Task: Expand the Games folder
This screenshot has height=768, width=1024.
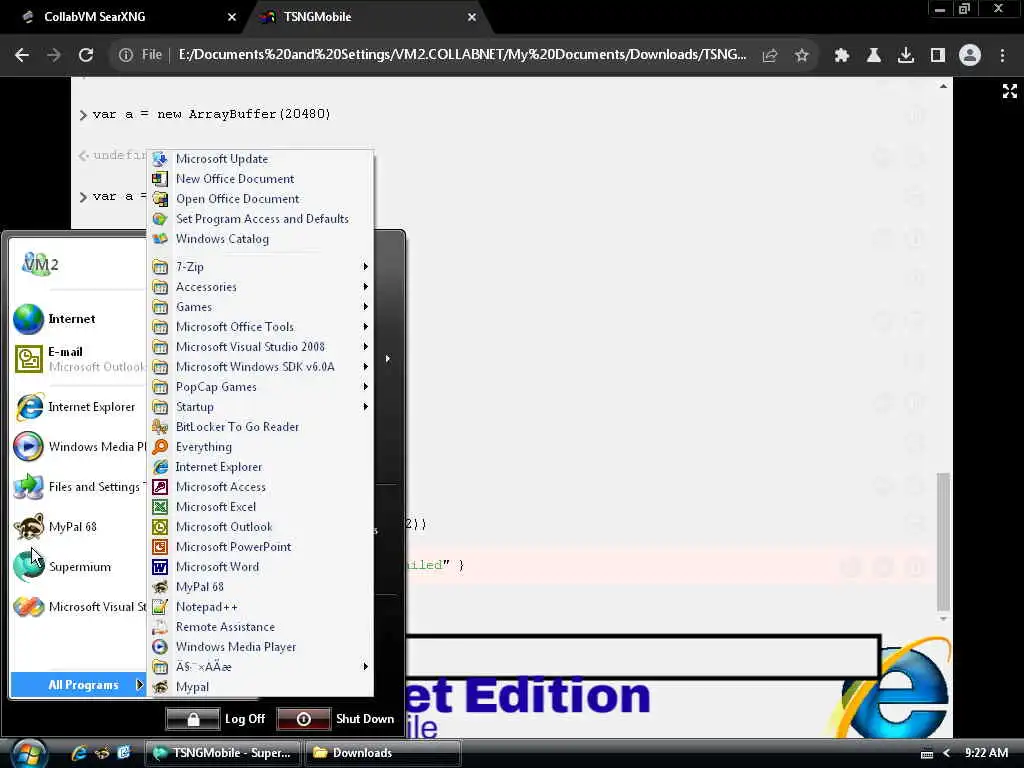Action: click(261, 307)
